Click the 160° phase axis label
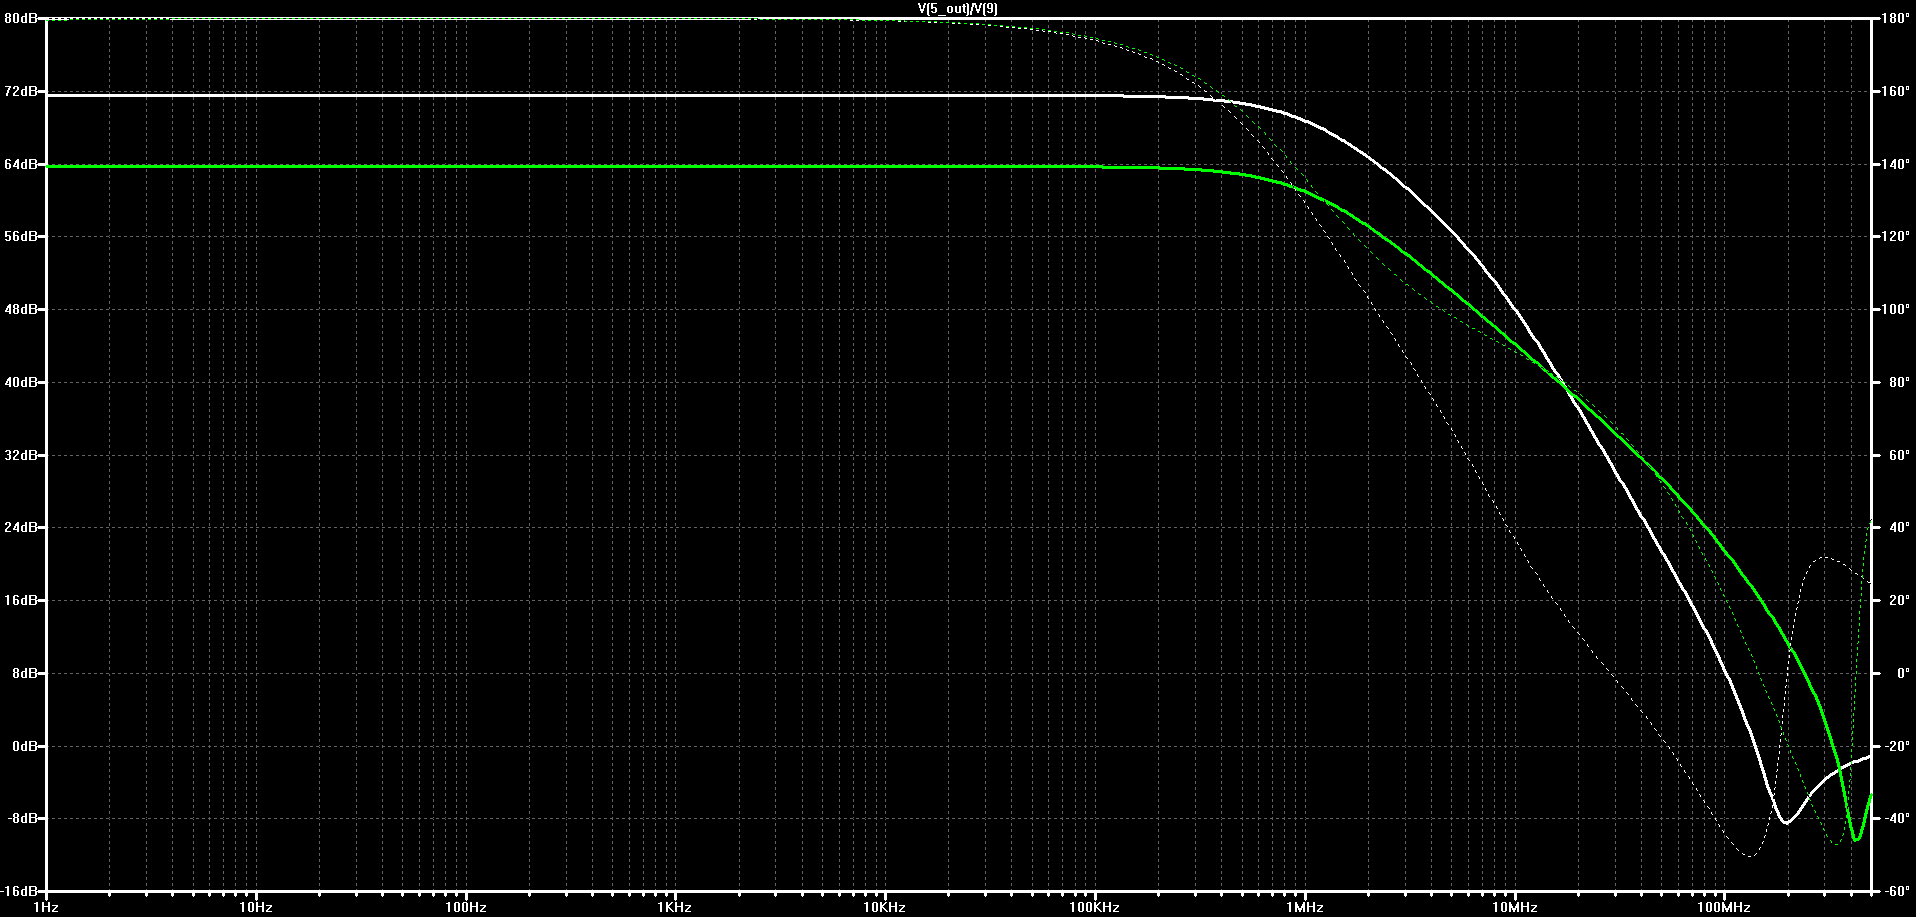This screenshot has height=917, width=1916. click(1895, 91)
